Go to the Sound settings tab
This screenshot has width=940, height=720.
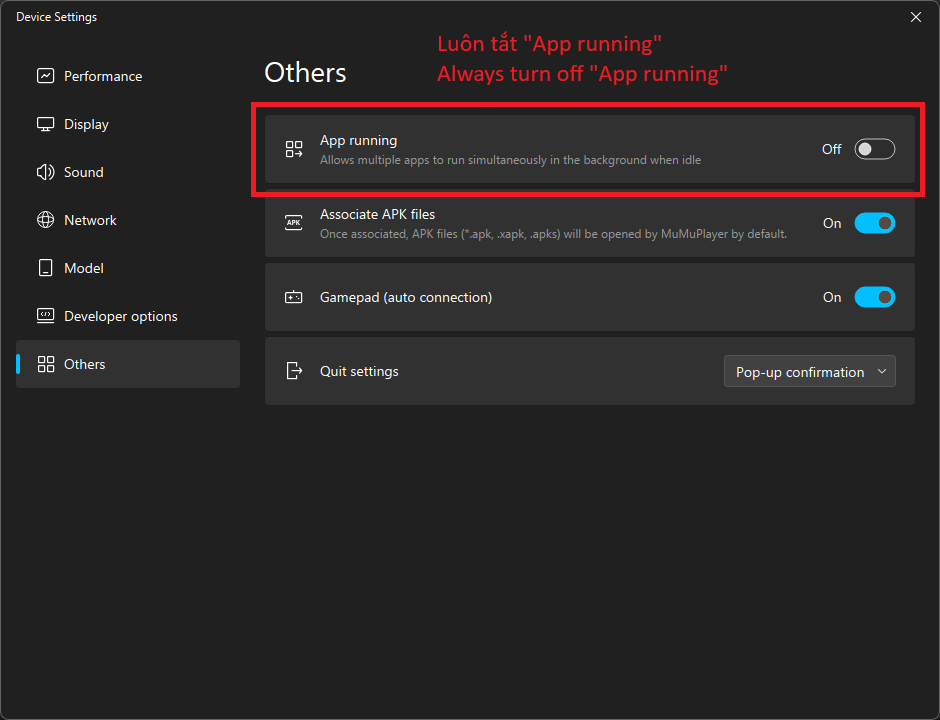tap(128, 172)
